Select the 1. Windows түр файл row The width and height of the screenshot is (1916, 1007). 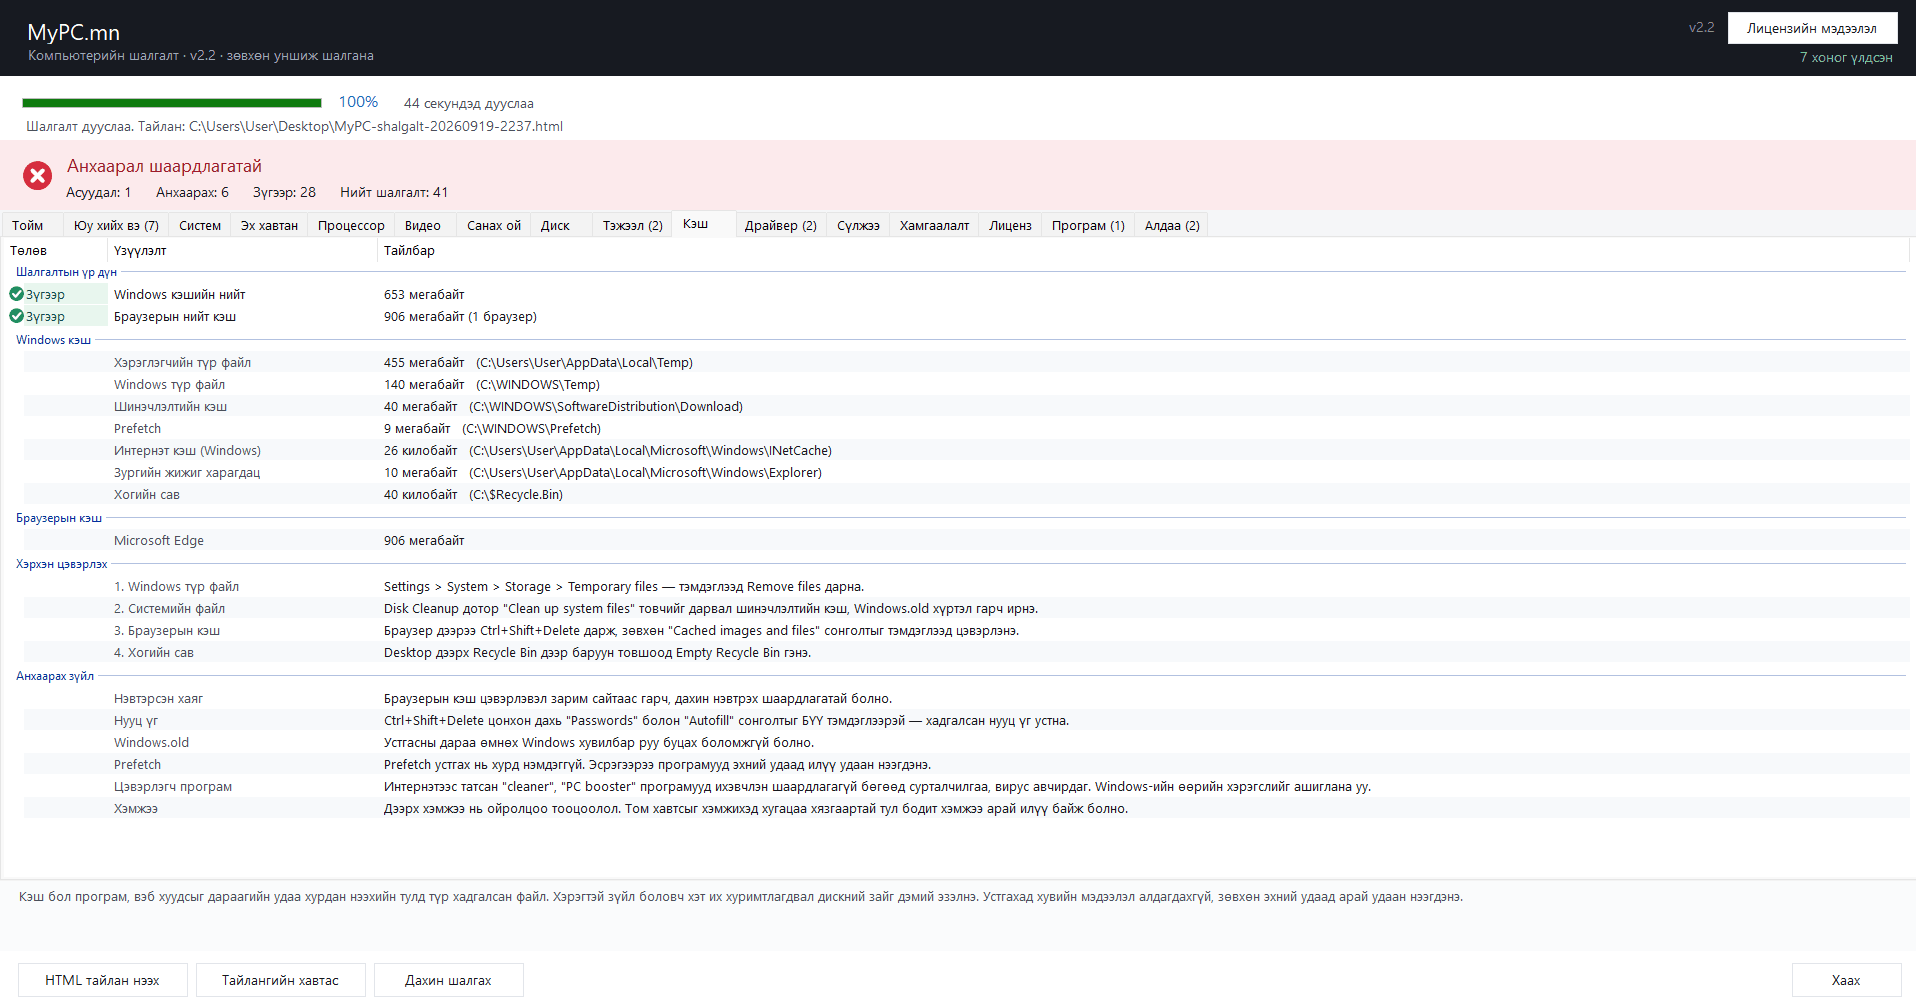point(966,586)
